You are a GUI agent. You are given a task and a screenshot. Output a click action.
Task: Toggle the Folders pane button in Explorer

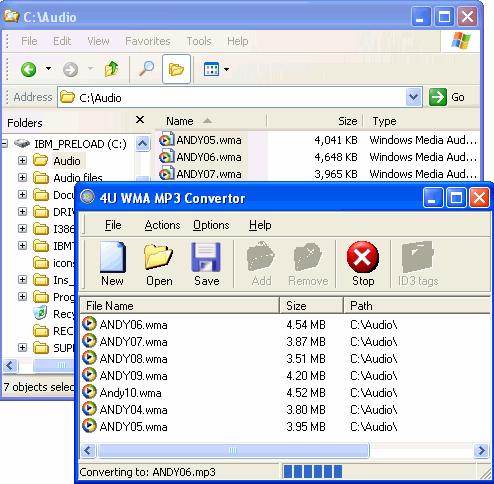coord(176,69)
